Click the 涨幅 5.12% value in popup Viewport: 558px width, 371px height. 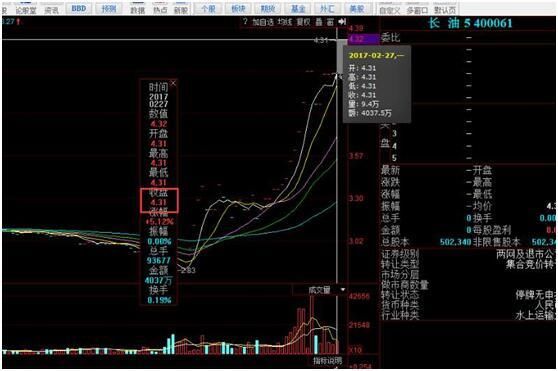click(x=160, y=222)
